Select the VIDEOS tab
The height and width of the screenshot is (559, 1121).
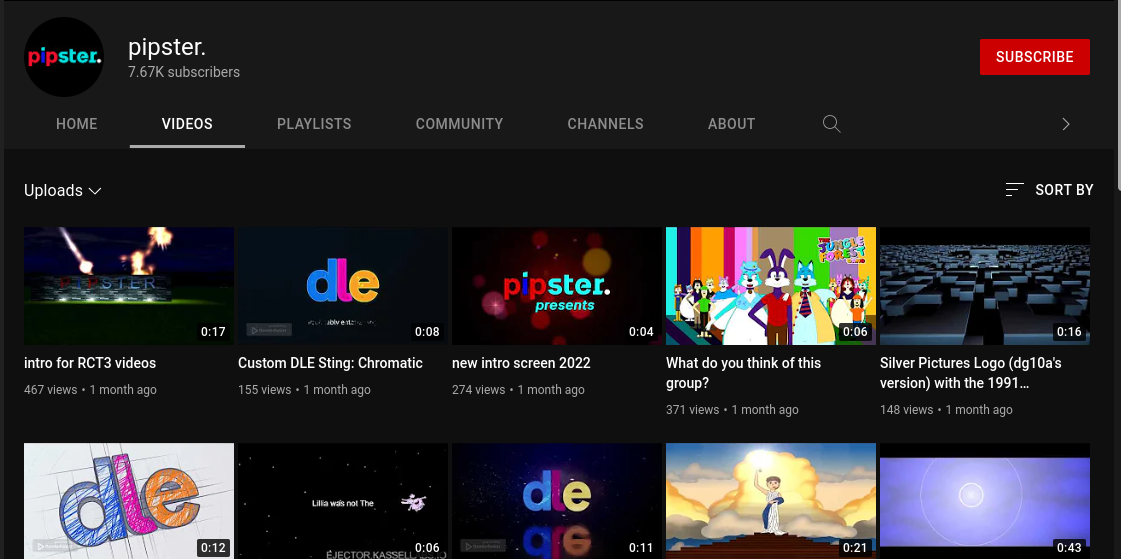pyautogui.click(x=187, y=124)
